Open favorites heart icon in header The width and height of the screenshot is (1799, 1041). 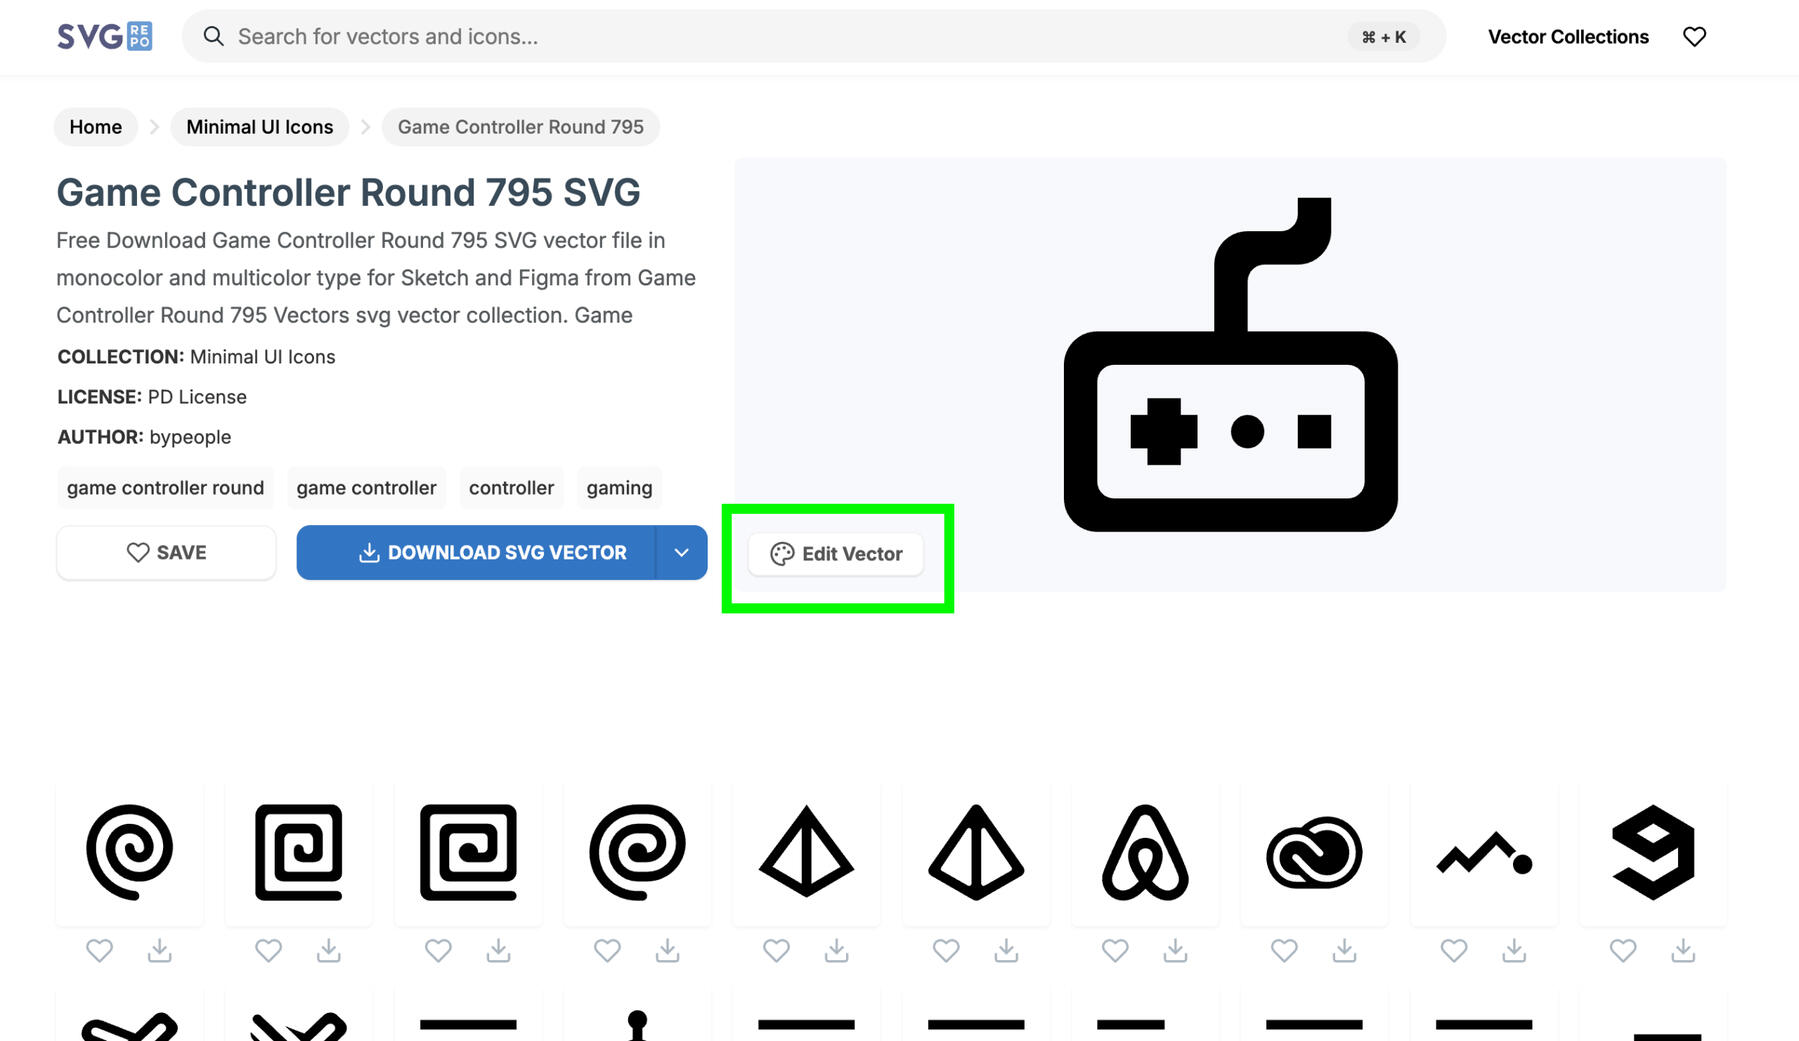(x=1694, y=37)
